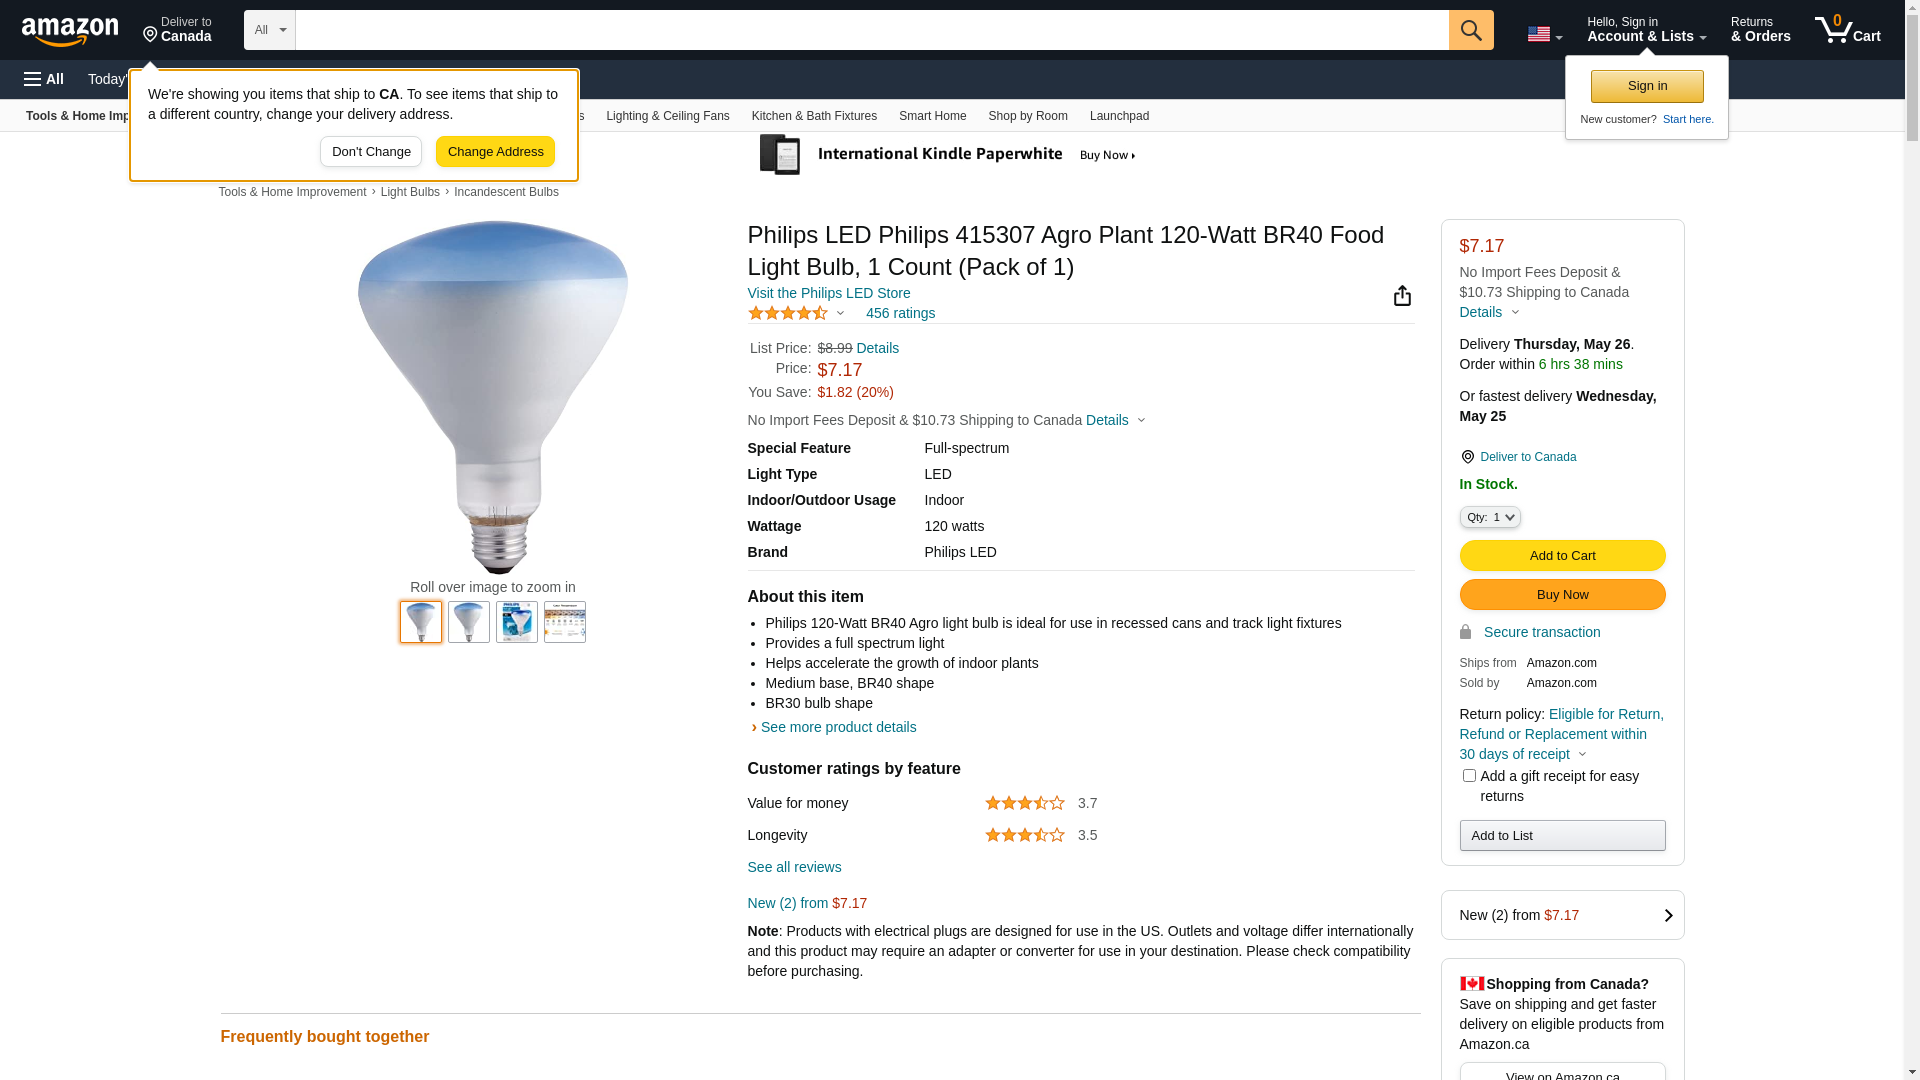Open the All hamburger menu
The width and height of the screenshot is (1920, 1080).
tap(44, 79)
